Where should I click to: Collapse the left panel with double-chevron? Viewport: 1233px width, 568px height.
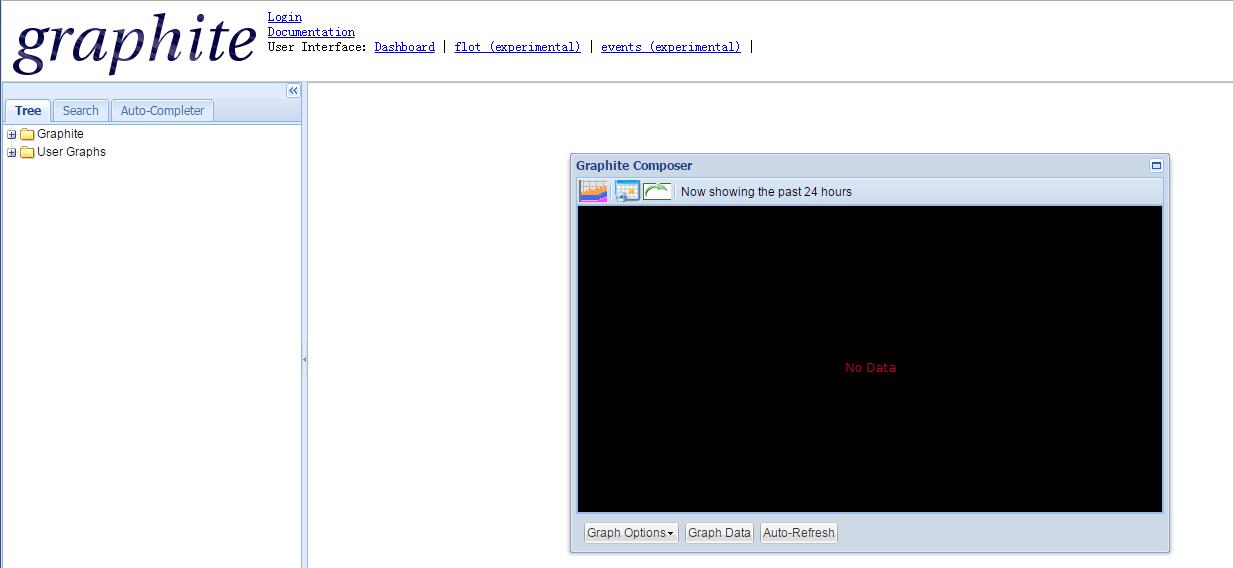pos(293,91)
